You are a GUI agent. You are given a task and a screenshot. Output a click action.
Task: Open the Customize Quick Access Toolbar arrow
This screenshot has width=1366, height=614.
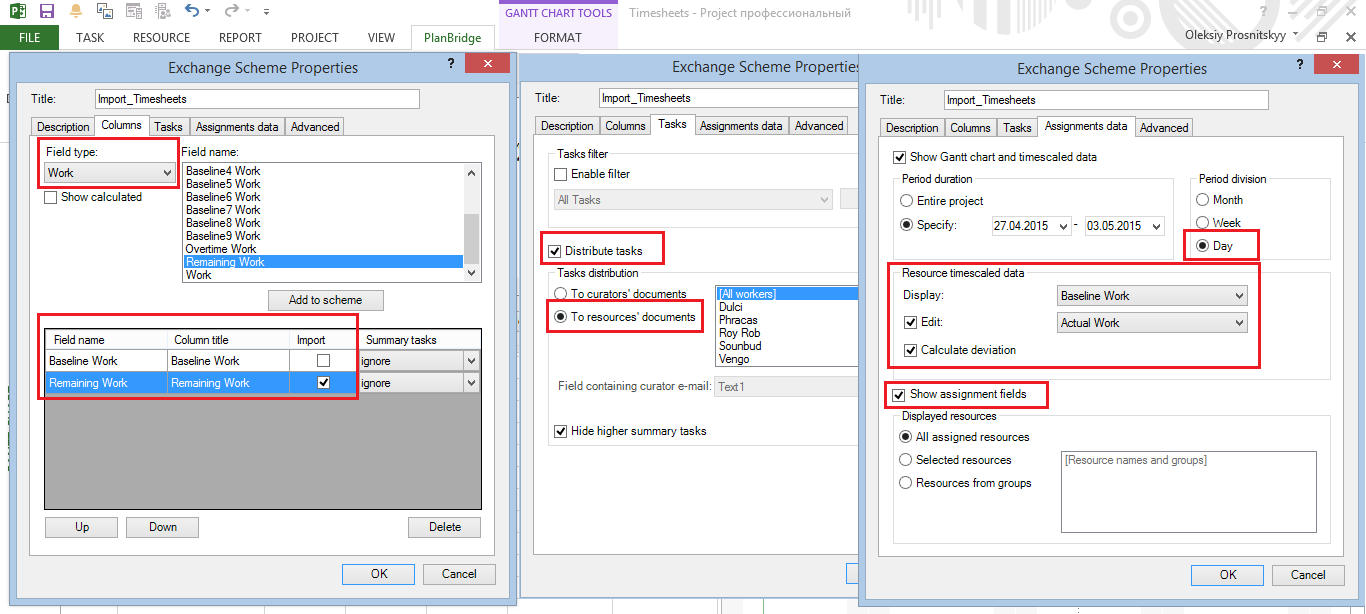(x=266, y=12)
